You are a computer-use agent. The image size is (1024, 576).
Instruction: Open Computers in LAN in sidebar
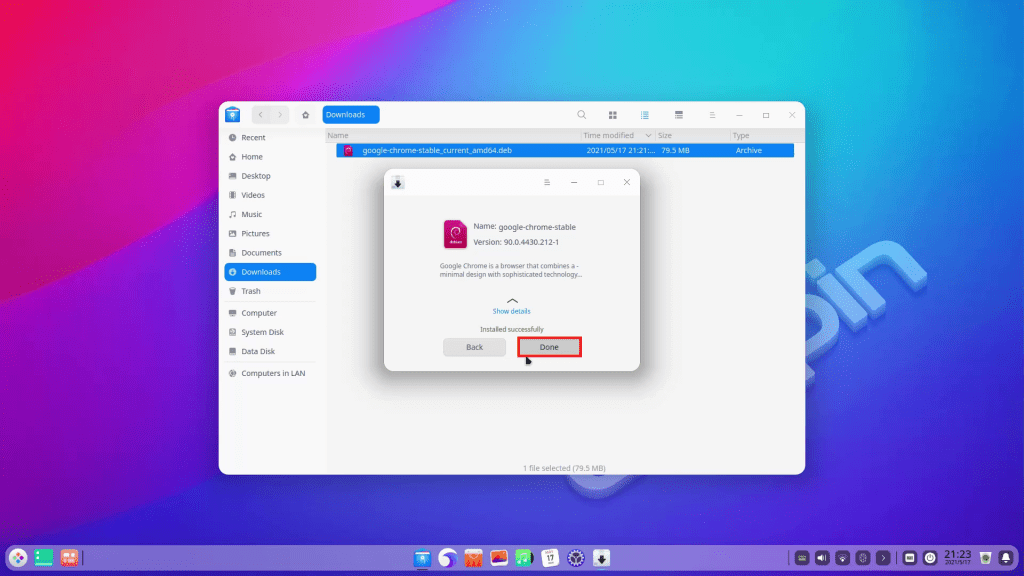pos(270,374)
